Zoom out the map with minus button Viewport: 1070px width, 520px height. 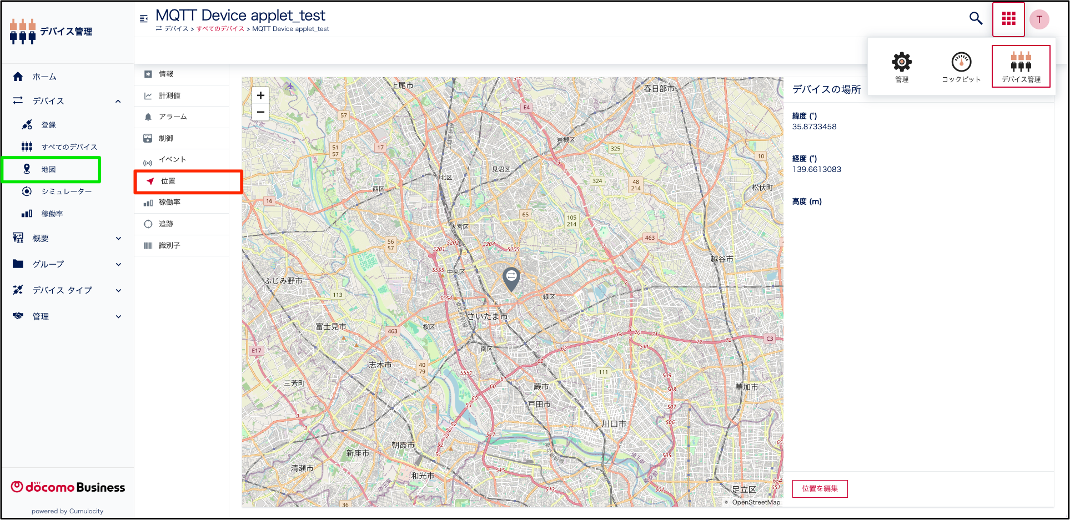(x=260, y=112)
